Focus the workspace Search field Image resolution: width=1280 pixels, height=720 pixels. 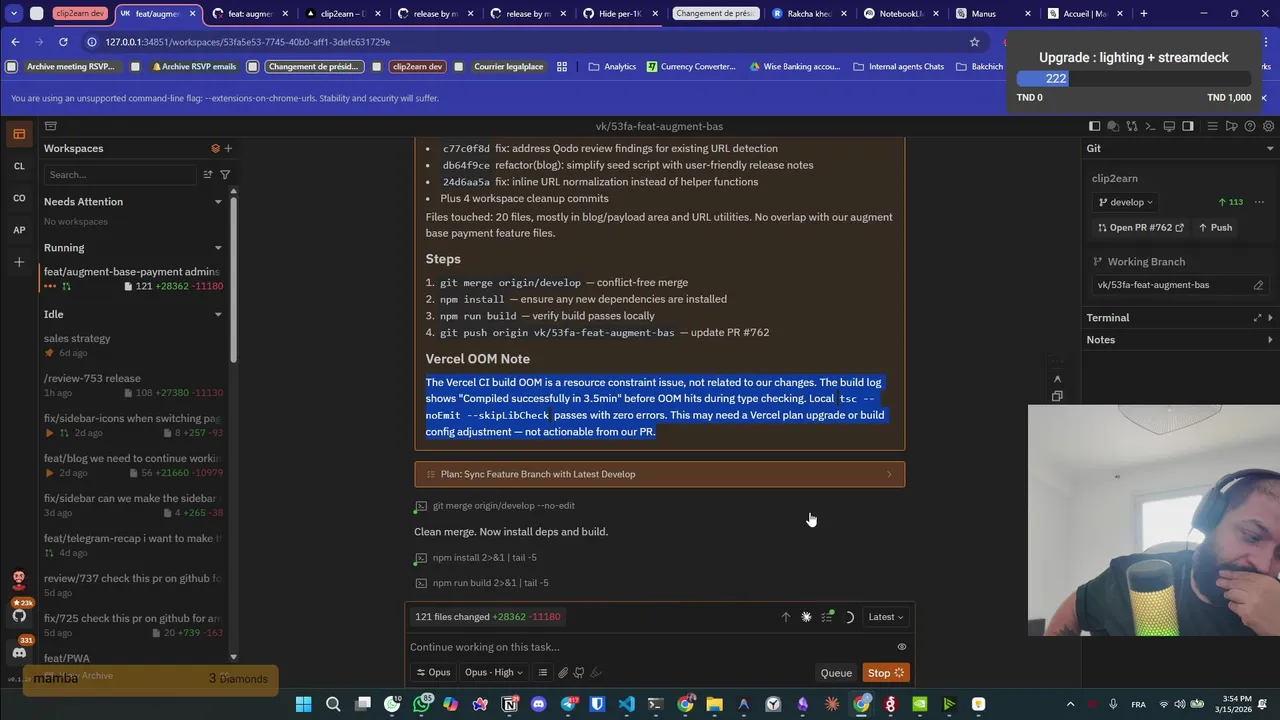[x=120, y=174]
